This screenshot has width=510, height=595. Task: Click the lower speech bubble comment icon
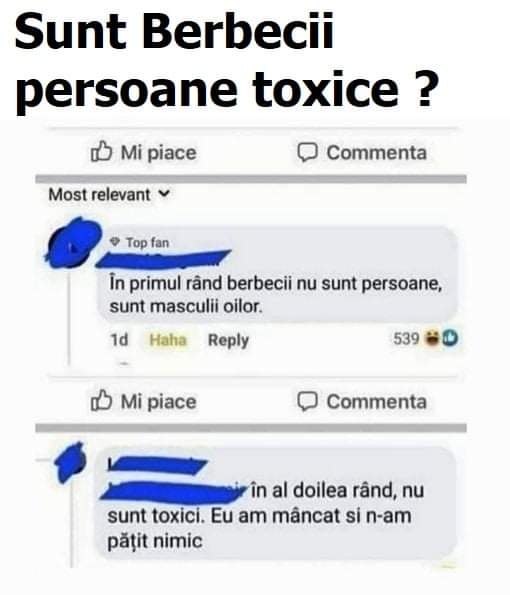[307, 401]
